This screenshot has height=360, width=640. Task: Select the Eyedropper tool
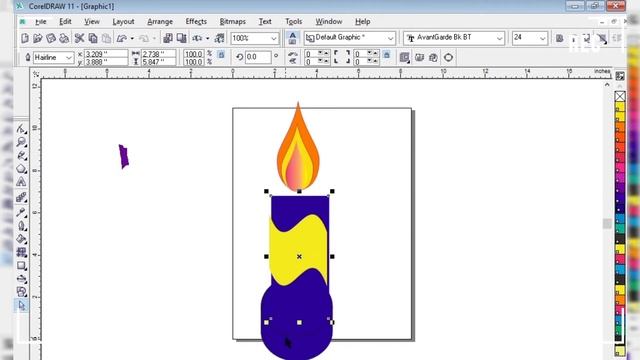pyautogui.click(x=22, y=211)
